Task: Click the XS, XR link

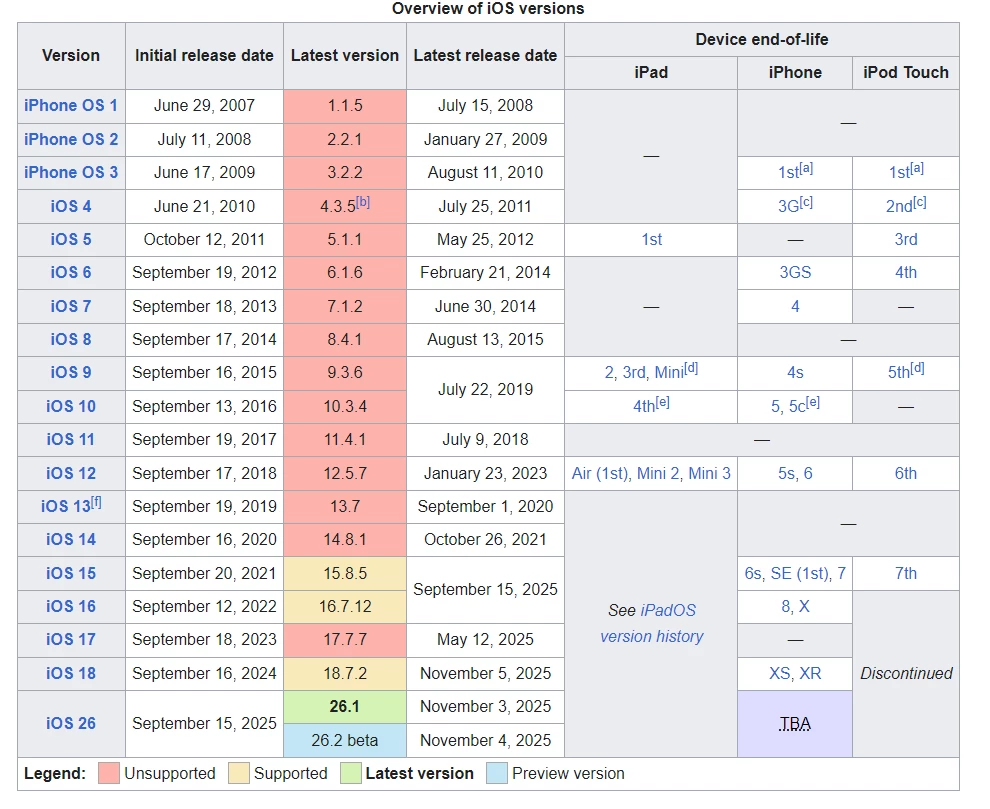Action: point(795,673)
